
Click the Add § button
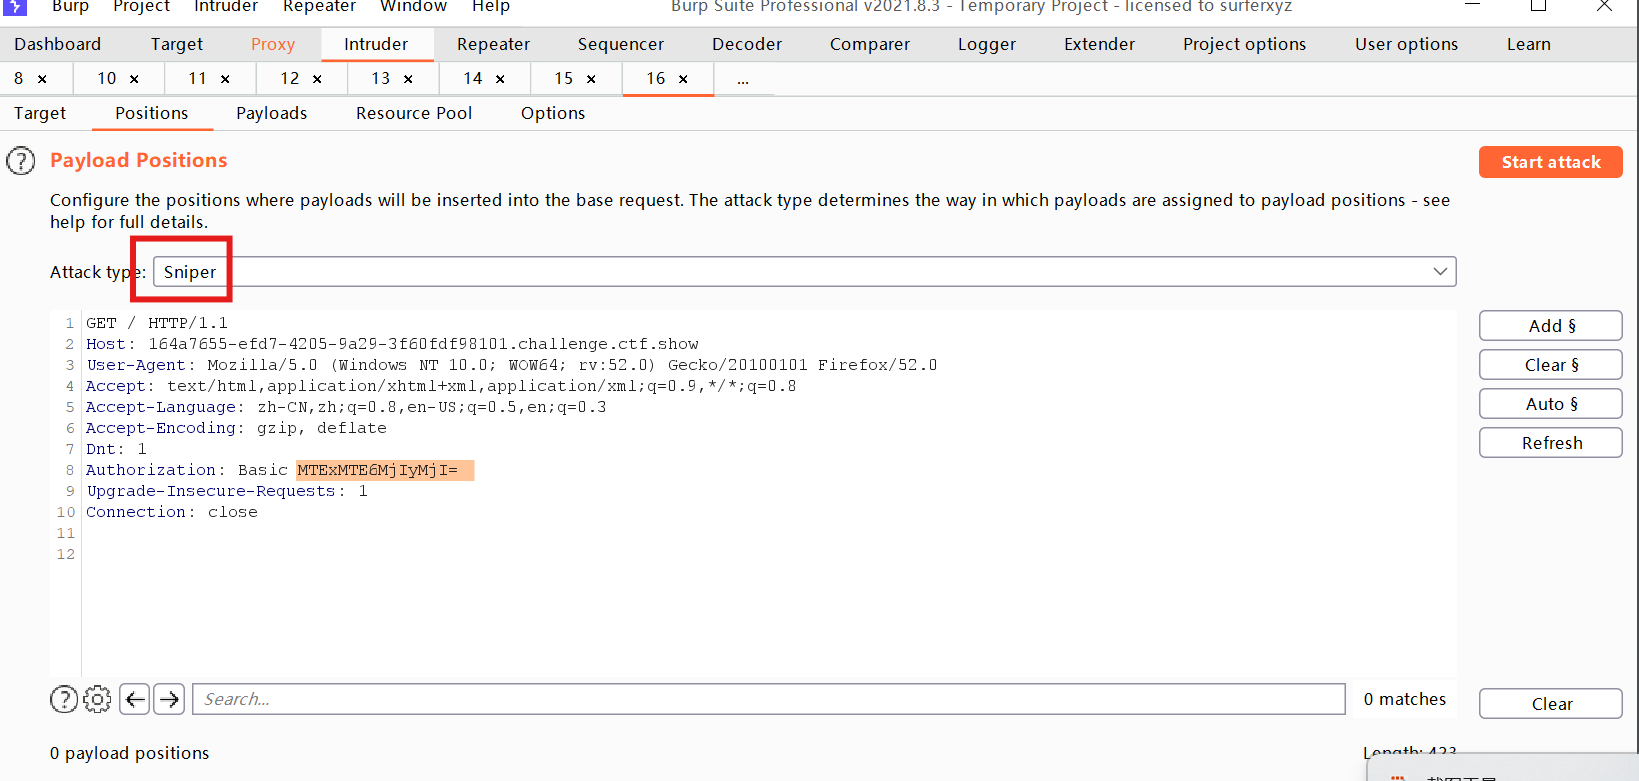1551,326
